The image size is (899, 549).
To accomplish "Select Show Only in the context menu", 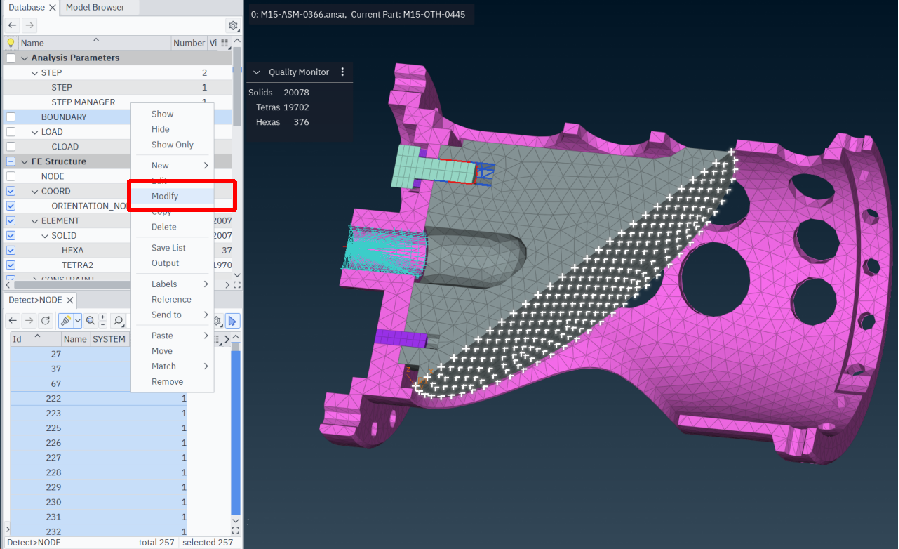I will 172,145.
